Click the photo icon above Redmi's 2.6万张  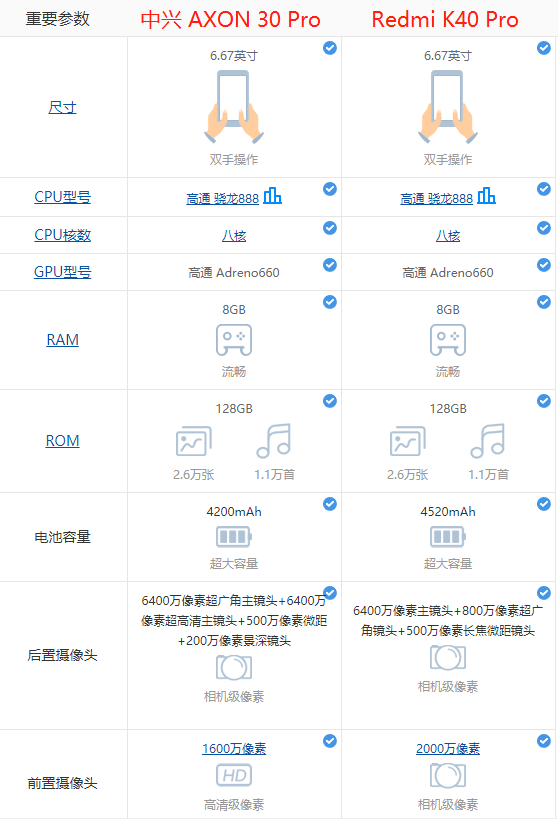[408, 441]
